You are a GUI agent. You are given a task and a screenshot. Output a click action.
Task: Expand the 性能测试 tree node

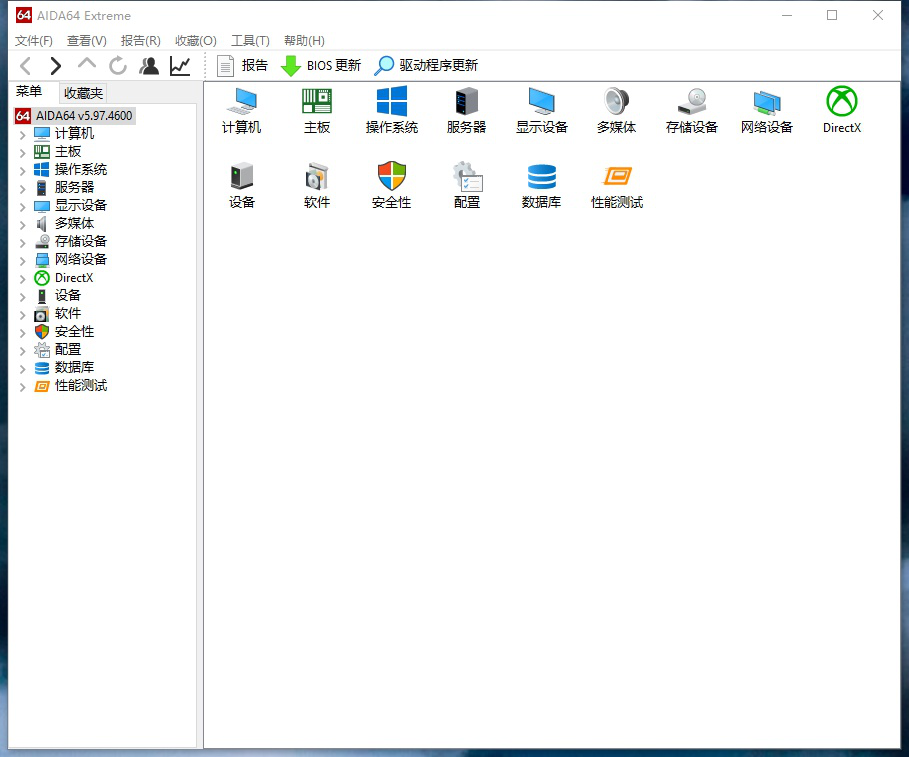pos(22,387)
